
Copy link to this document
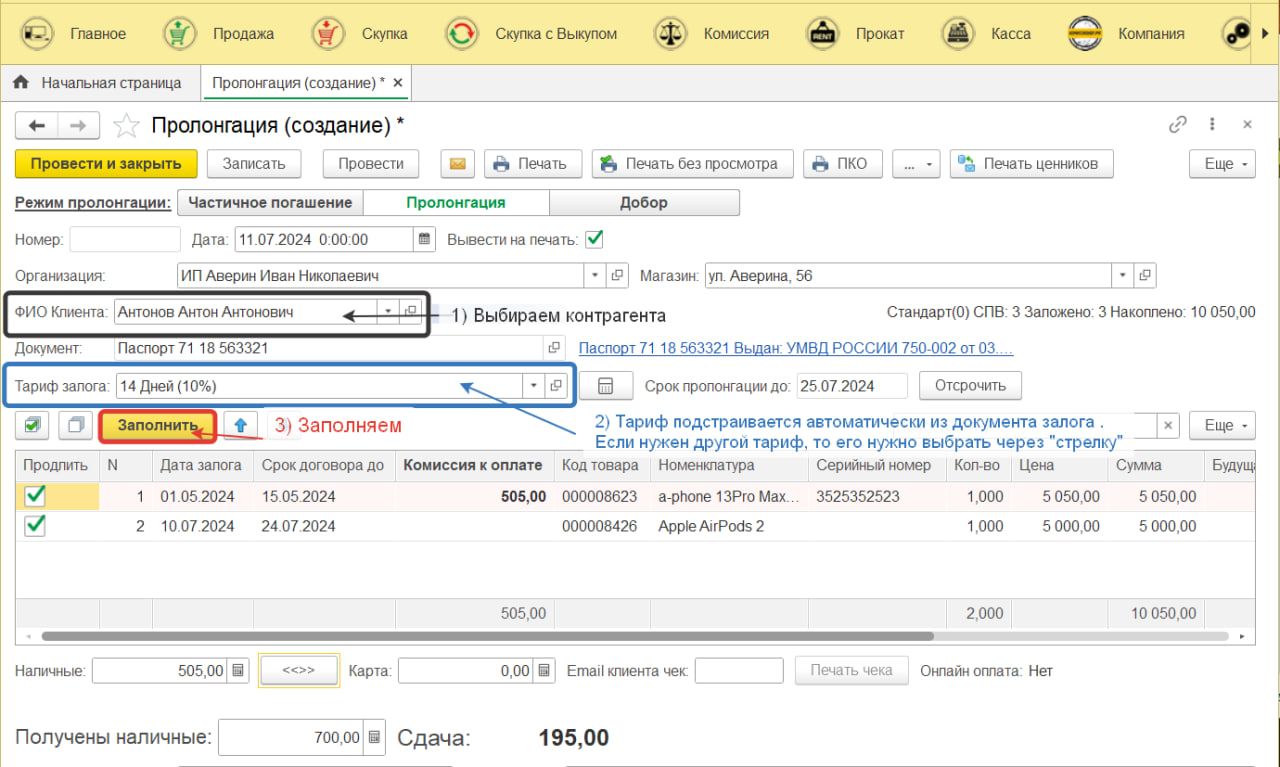[x=1178, y=125]
